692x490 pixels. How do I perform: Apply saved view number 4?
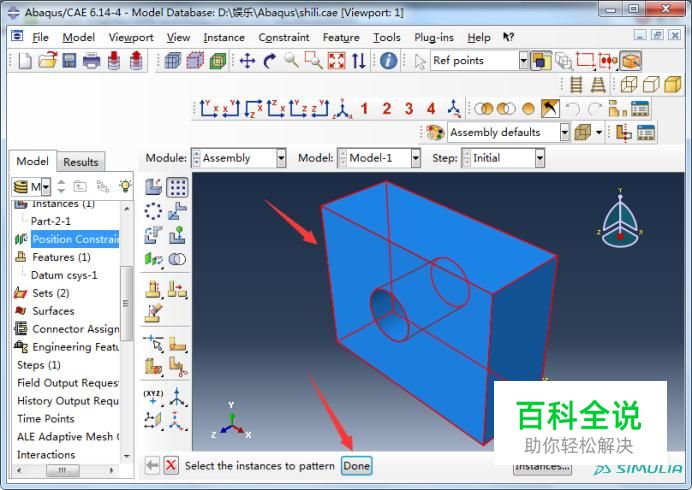coord(431,109)
